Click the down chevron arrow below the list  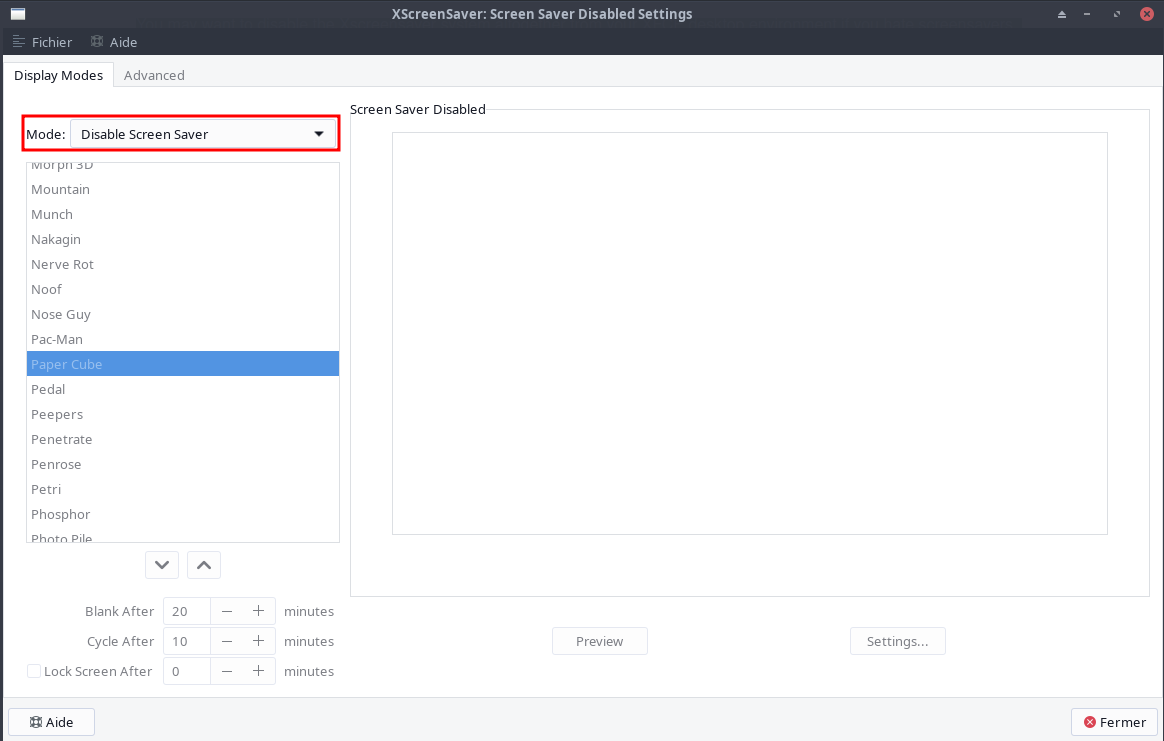(x=162, y=565)
